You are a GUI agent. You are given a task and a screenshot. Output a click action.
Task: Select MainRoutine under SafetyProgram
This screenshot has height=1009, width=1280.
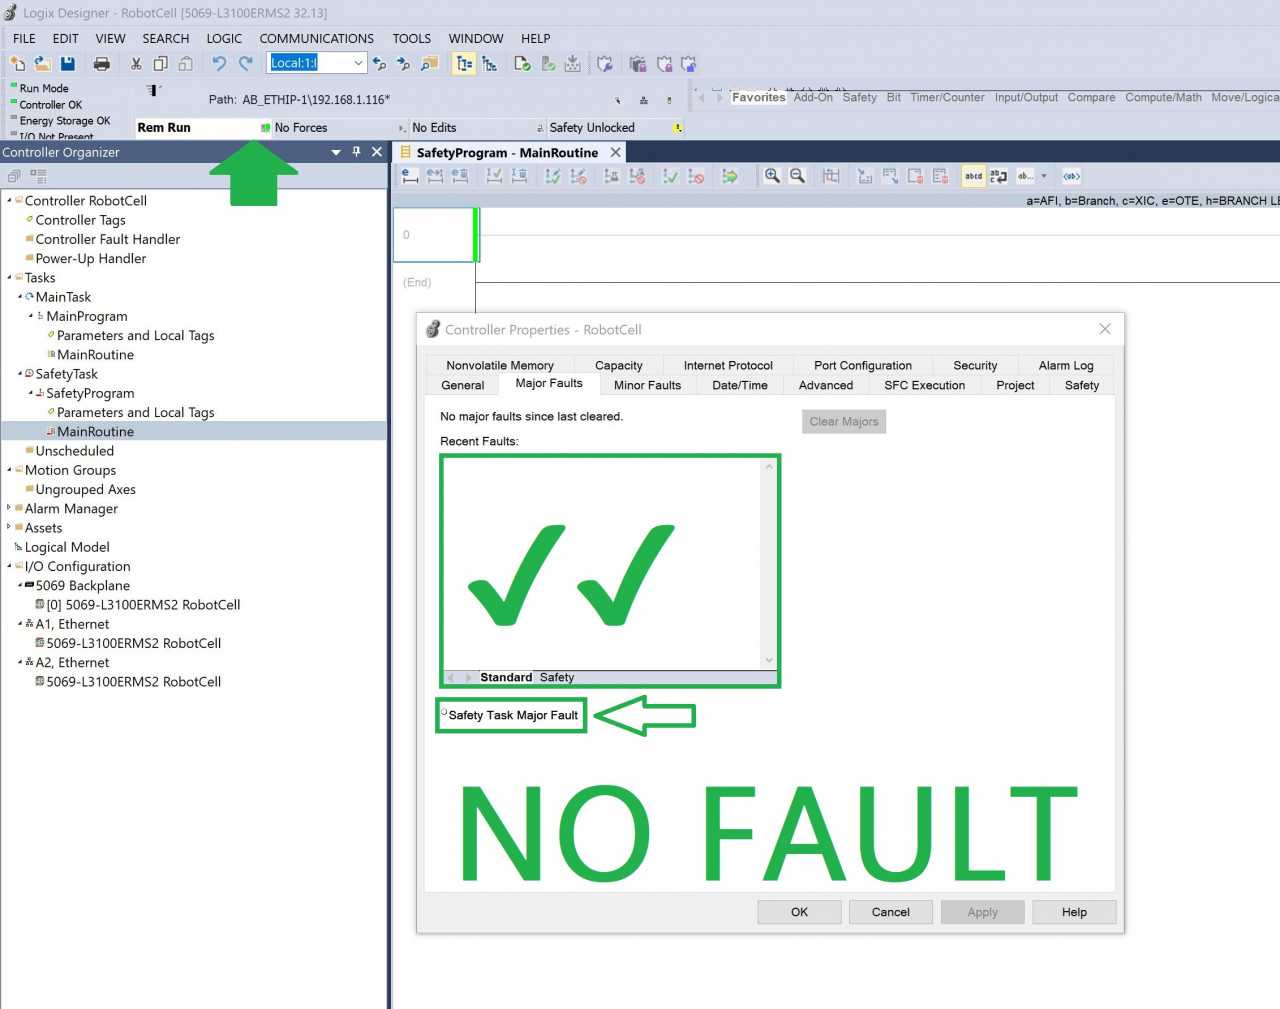(95, 432)
